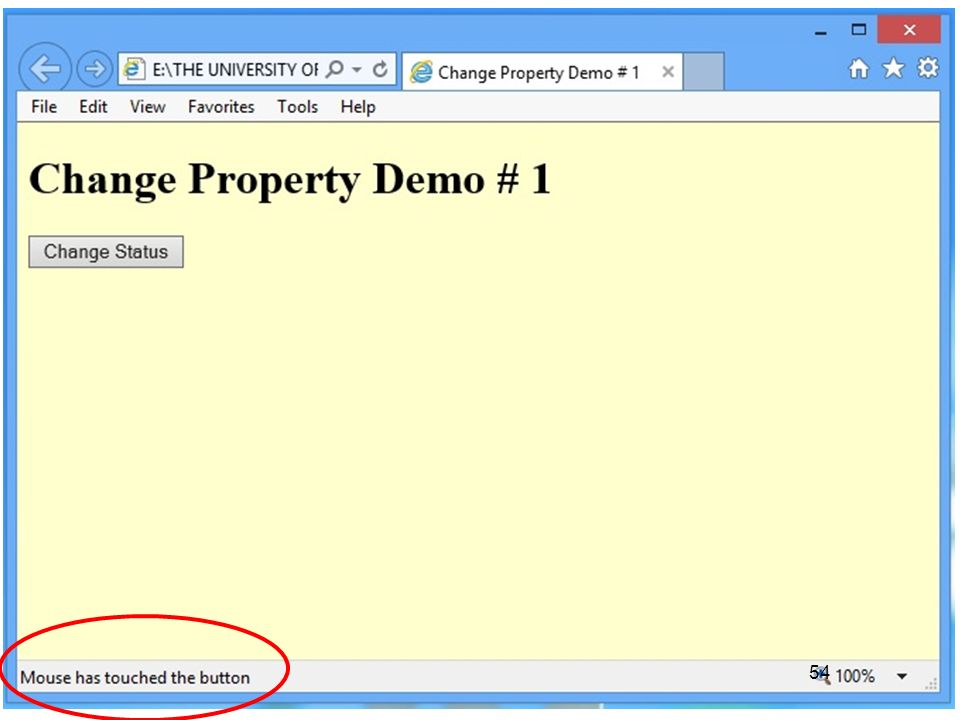The image size is (960, 720).
Task: Click the 'Change Property Demo # 1' heading
Action: [290, 179]
